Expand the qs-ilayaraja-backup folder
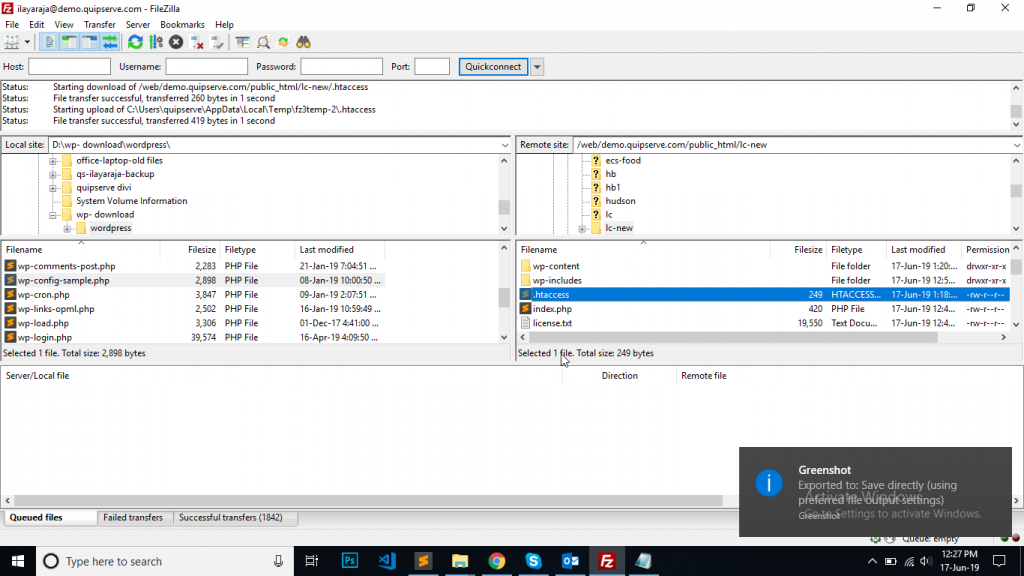This screenshot has height=576, width=1024. (x=53, y=174)
